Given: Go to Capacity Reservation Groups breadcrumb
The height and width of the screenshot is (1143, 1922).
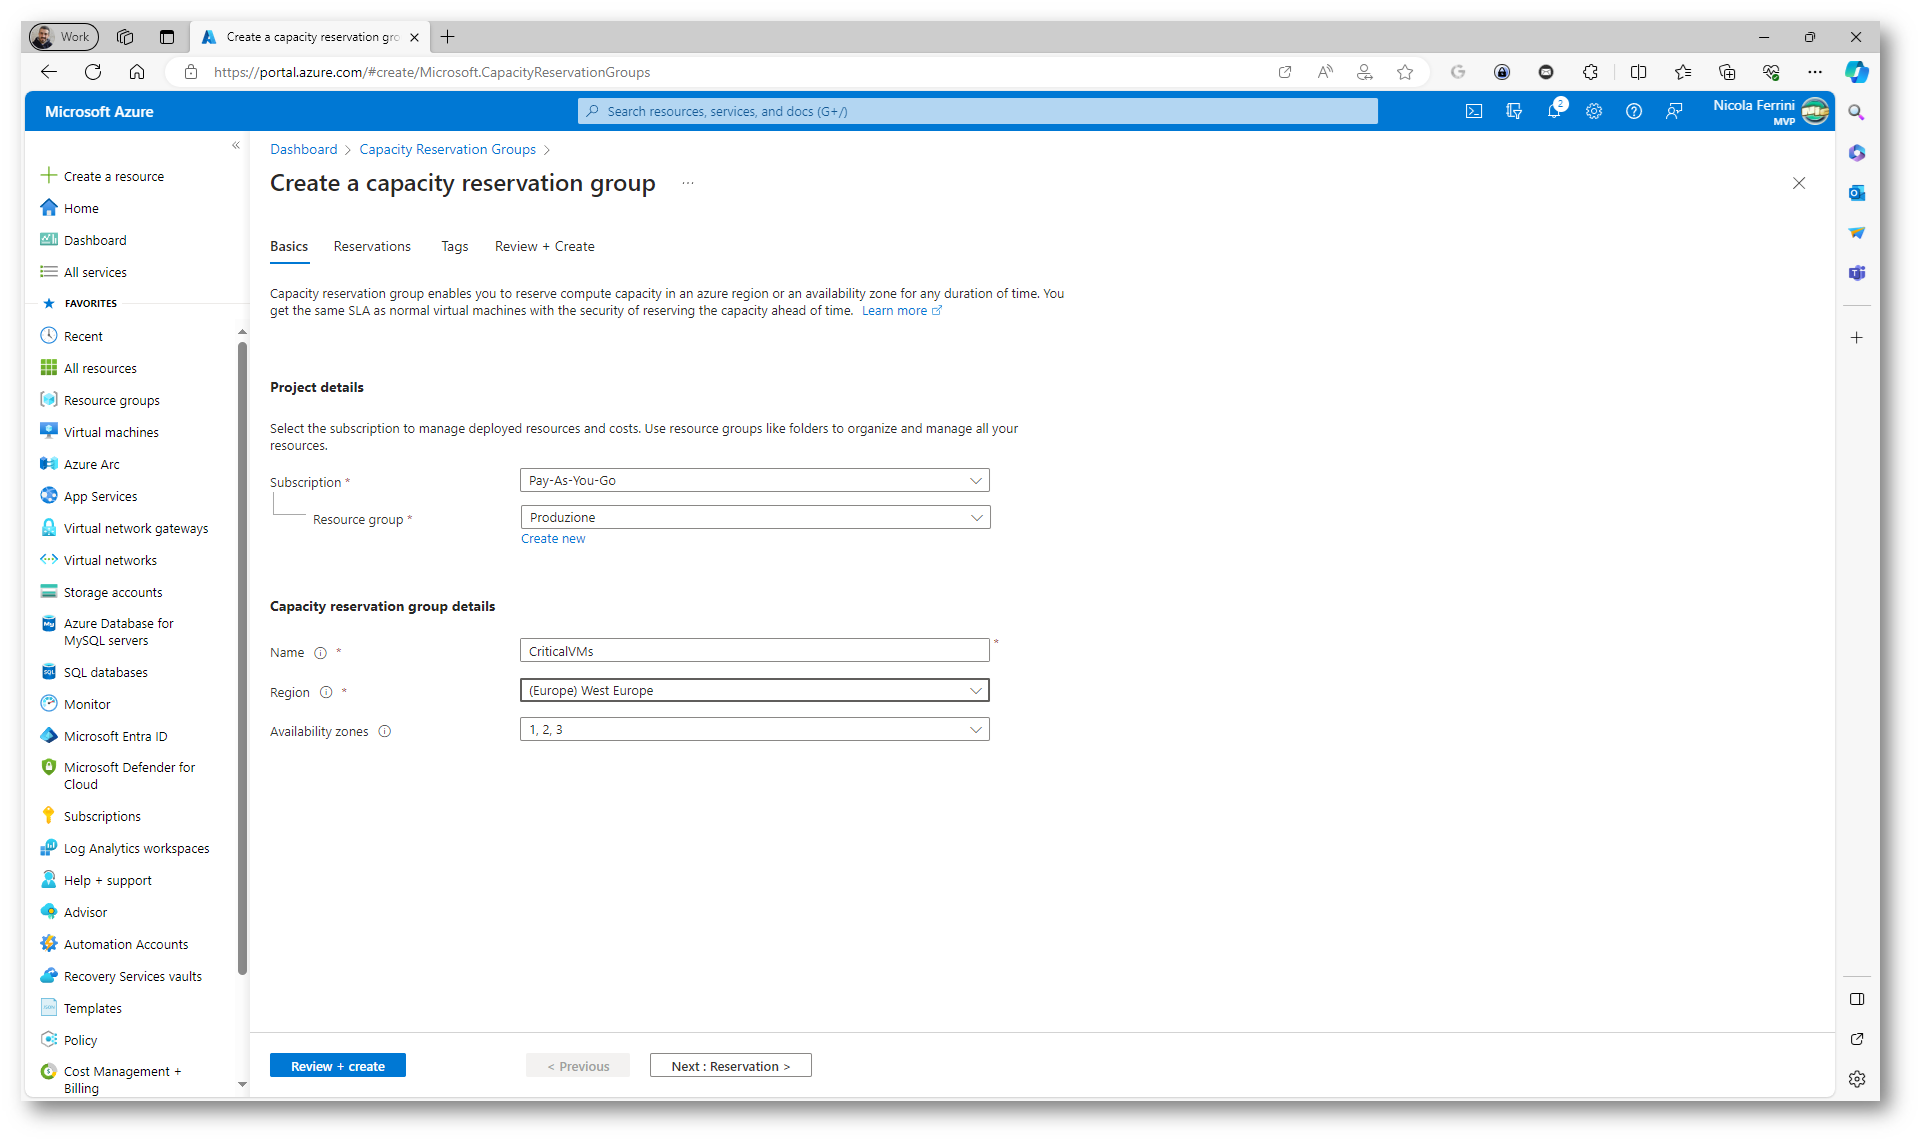Looking at the screenshot, I should click(x=447, y=149).
